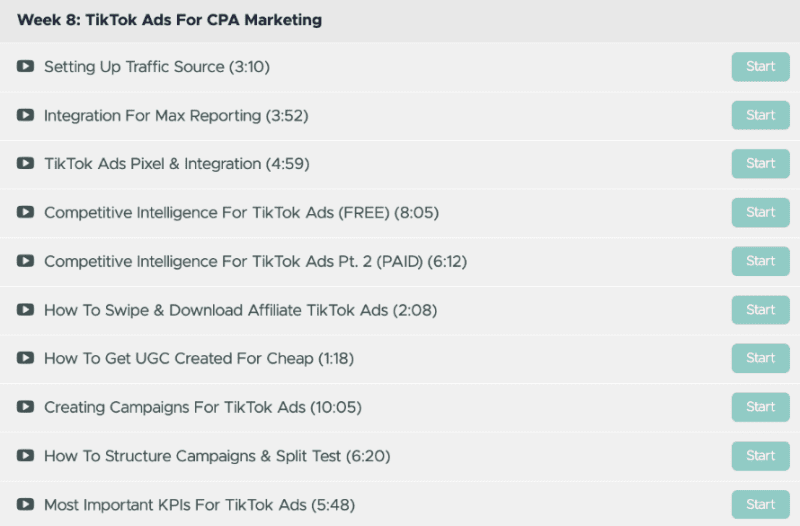Viewport: 800px width, 526px height.
Task: Click video icon beside How To Get UGC Created
Action: coord(25,358)
